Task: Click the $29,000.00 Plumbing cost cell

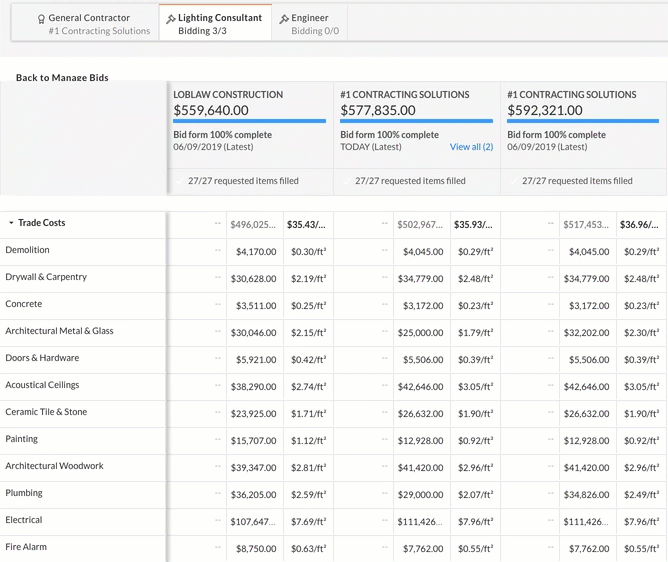Action: click(x=422, y=495)
